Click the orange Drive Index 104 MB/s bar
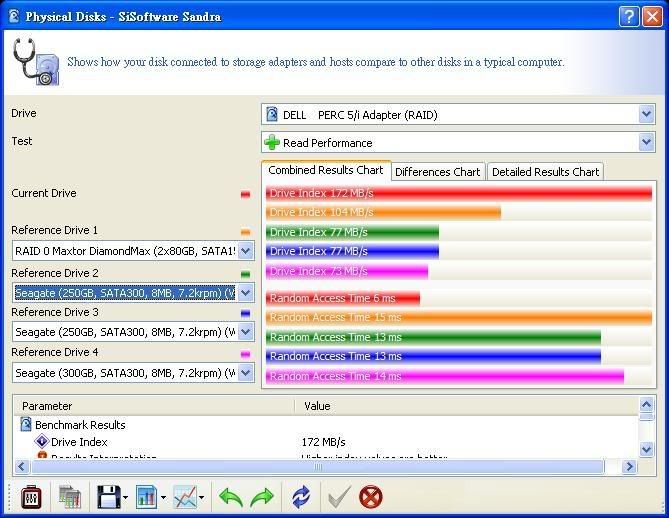The width and height of the screenshot is (669, 518). 383,212
